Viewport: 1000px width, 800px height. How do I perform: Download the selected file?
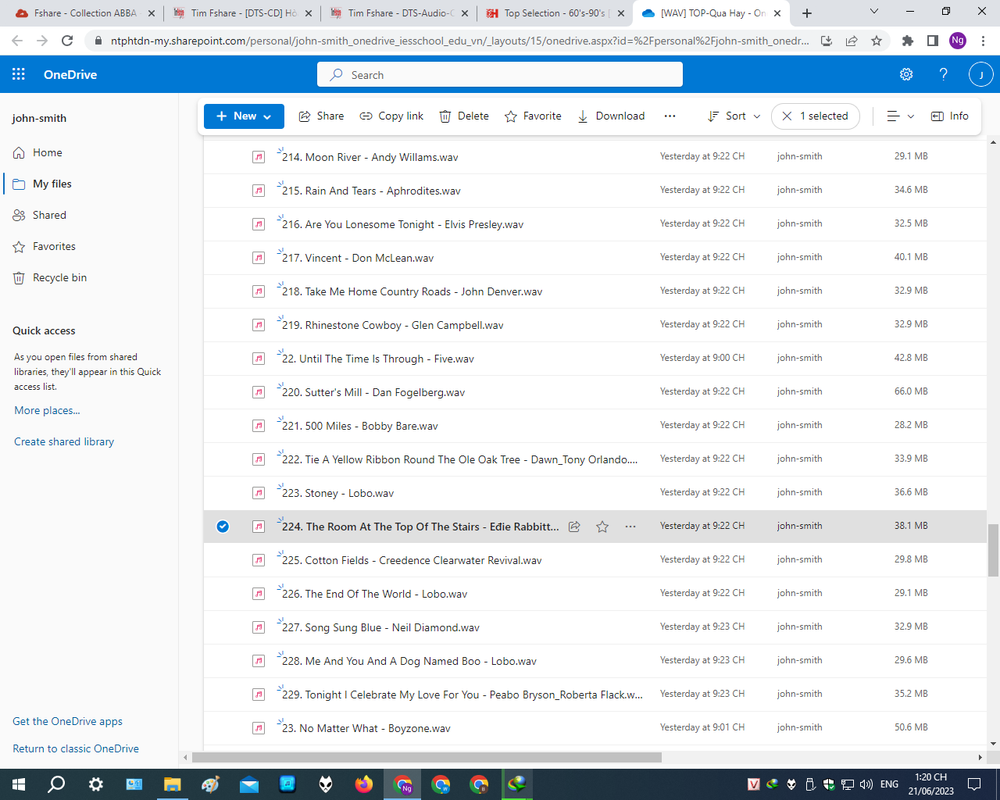coord(611,116)
